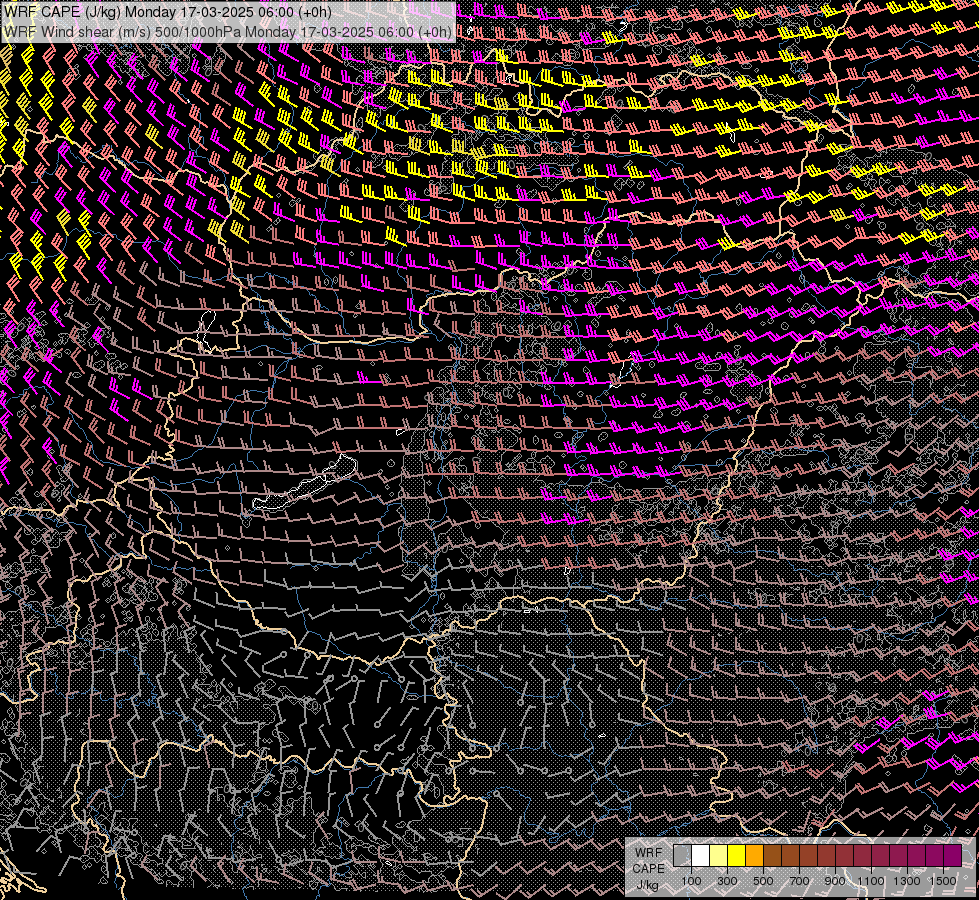Select the pale yellow legend swatch
The height and width of the screenshot is (900, 979).
(x=719, y=855)
